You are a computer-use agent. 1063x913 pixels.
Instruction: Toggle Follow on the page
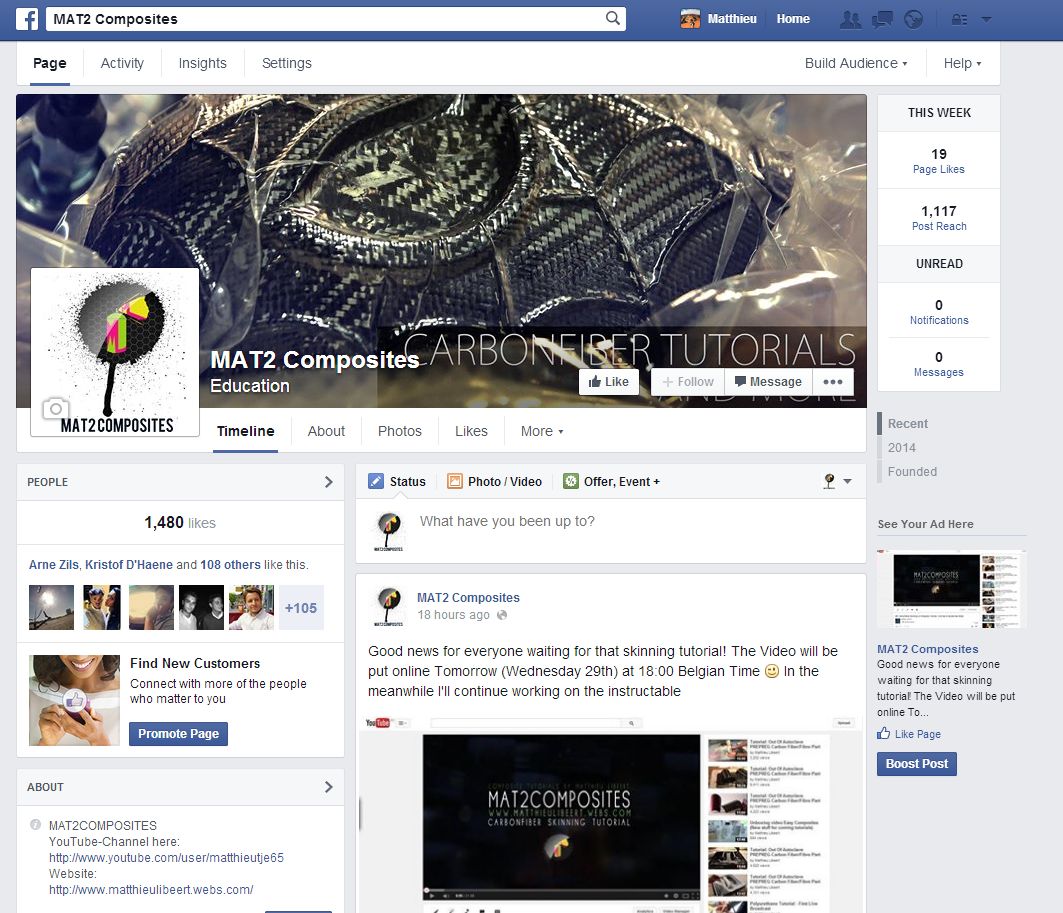[687, 381]
